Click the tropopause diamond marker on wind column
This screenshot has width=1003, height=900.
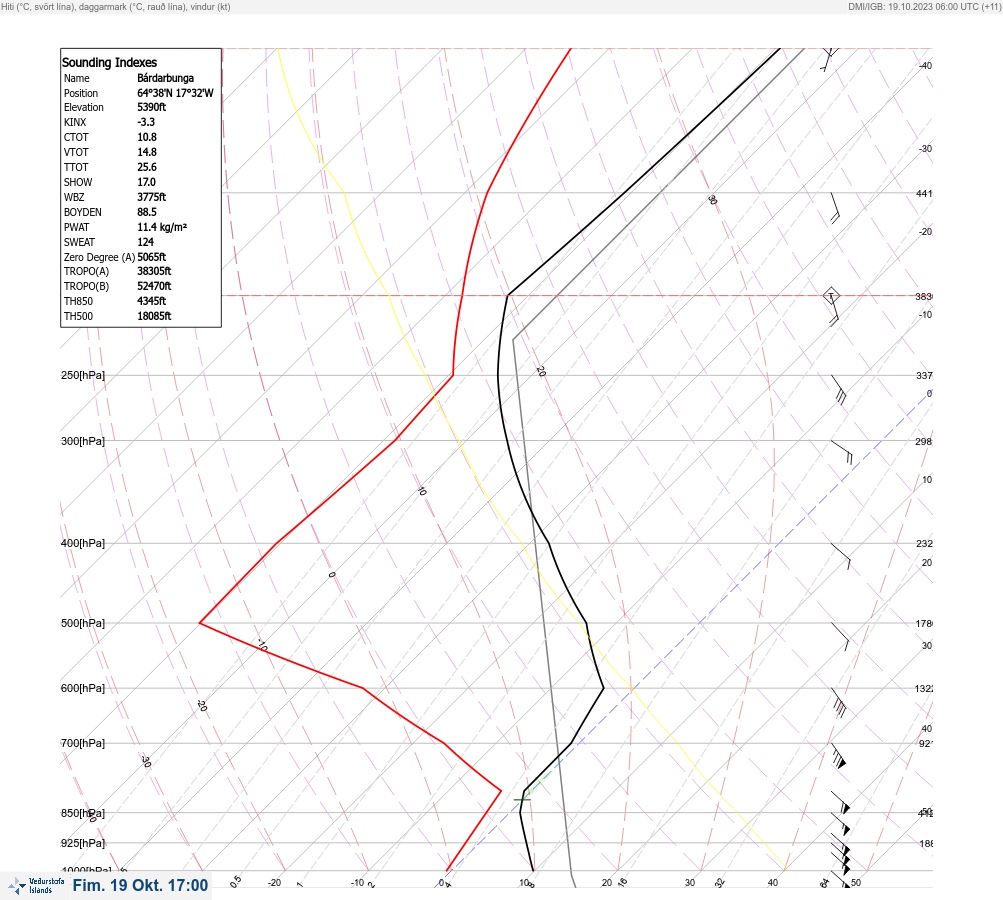point(831,296)
